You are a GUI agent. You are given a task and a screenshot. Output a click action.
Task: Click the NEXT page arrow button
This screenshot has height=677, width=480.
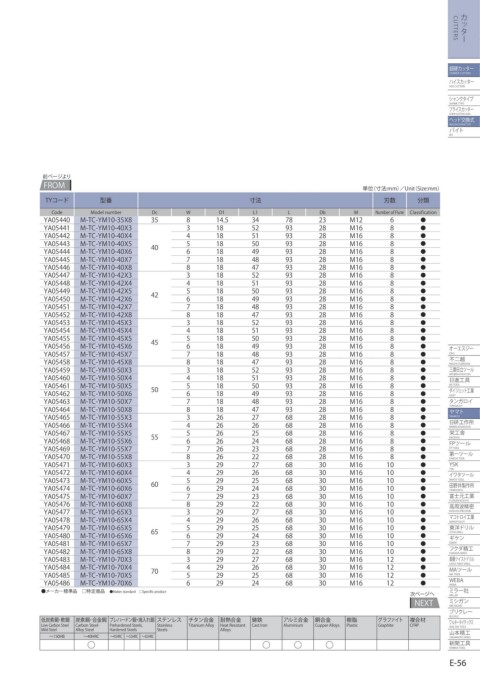coord(424,603)
